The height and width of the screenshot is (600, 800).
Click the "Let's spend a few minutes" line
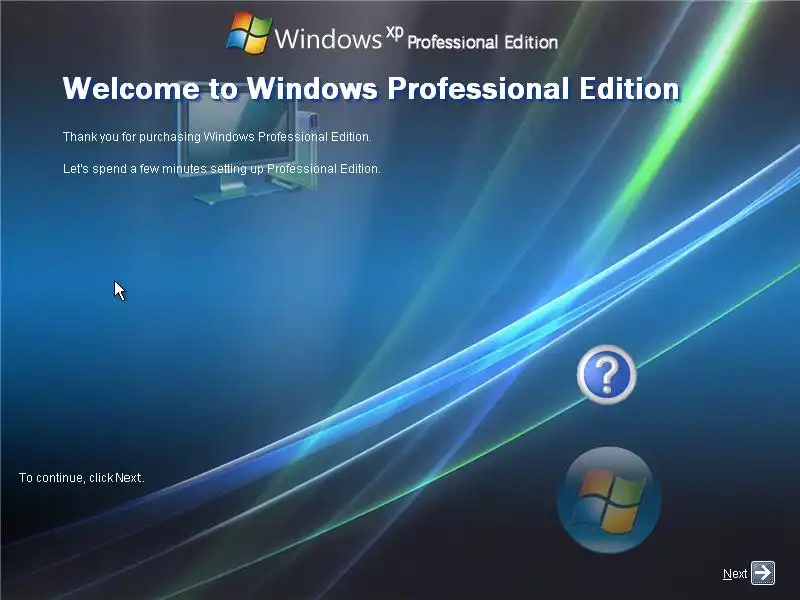(x=221, y=169)
